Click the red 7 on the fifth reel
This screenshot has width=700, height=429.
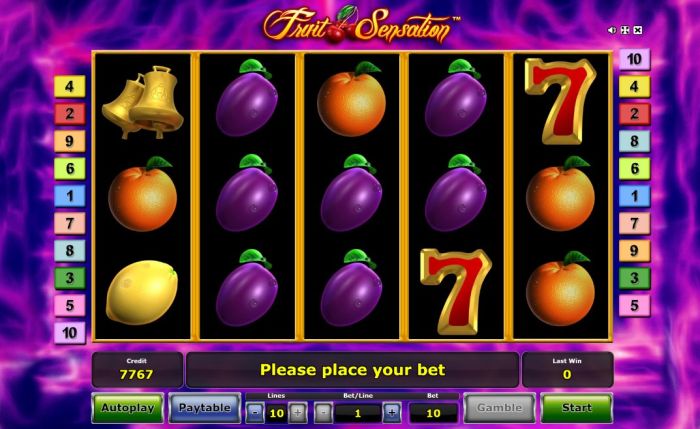click(560, 101)
